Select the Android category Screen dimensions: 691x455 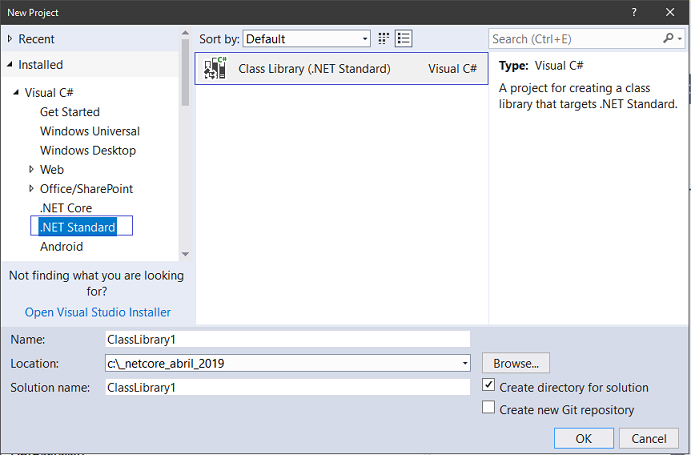click(61, 246)
